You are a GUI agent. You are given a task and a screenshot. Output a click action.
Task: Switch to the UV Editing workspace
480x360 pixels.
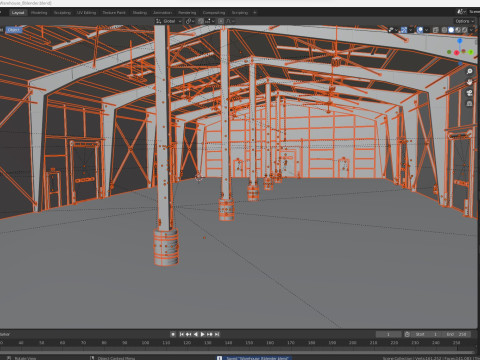coord(86,13)
